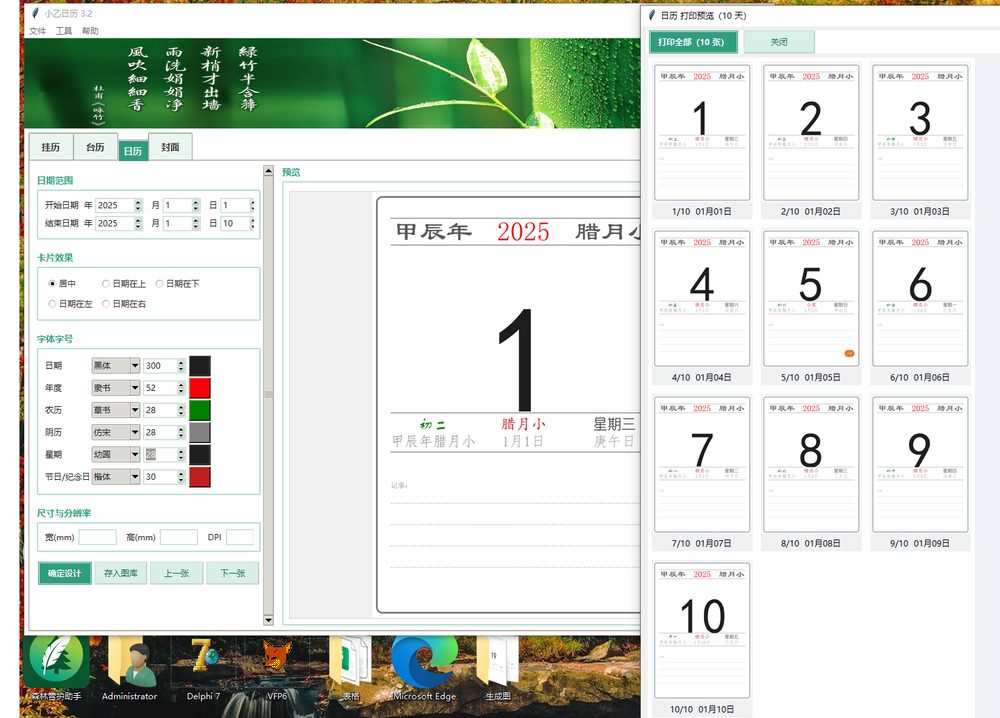1000x718 pixels.
Task: Pick the 节日/纪念日 dark red color swatch
Action: (200, 477)
